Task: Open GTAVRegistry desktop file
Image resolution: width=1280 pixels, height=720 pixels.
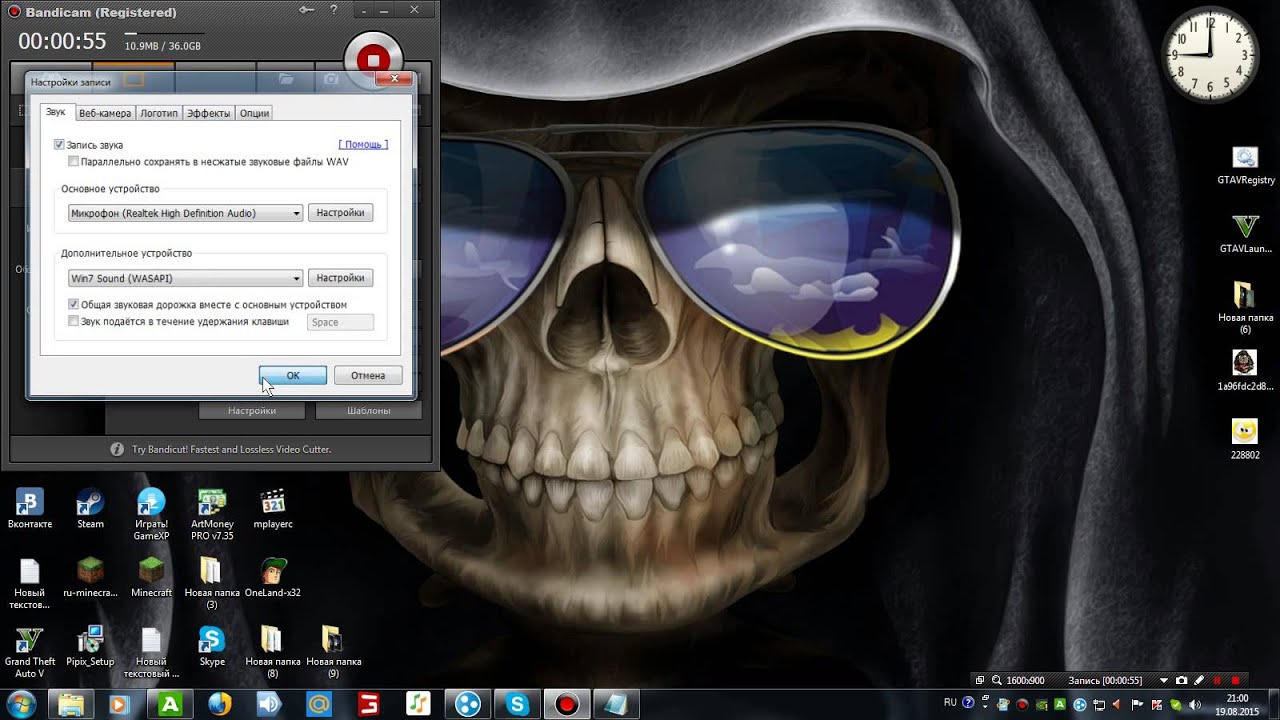Action: tap(1245, 166)
